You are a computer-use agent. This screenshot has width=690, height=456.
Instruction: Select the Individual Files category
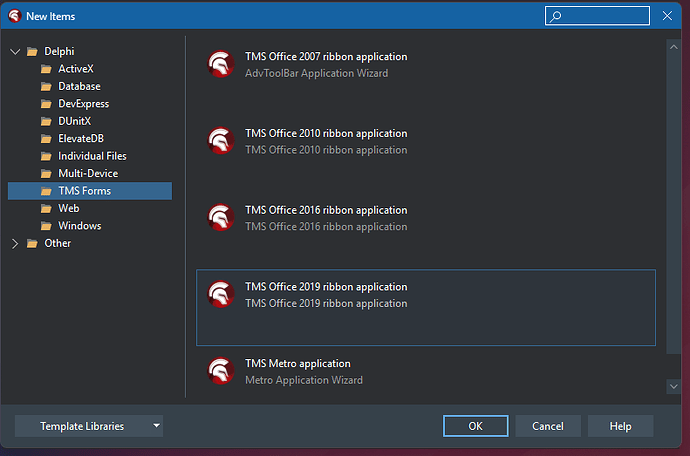(x=92, y=156)
